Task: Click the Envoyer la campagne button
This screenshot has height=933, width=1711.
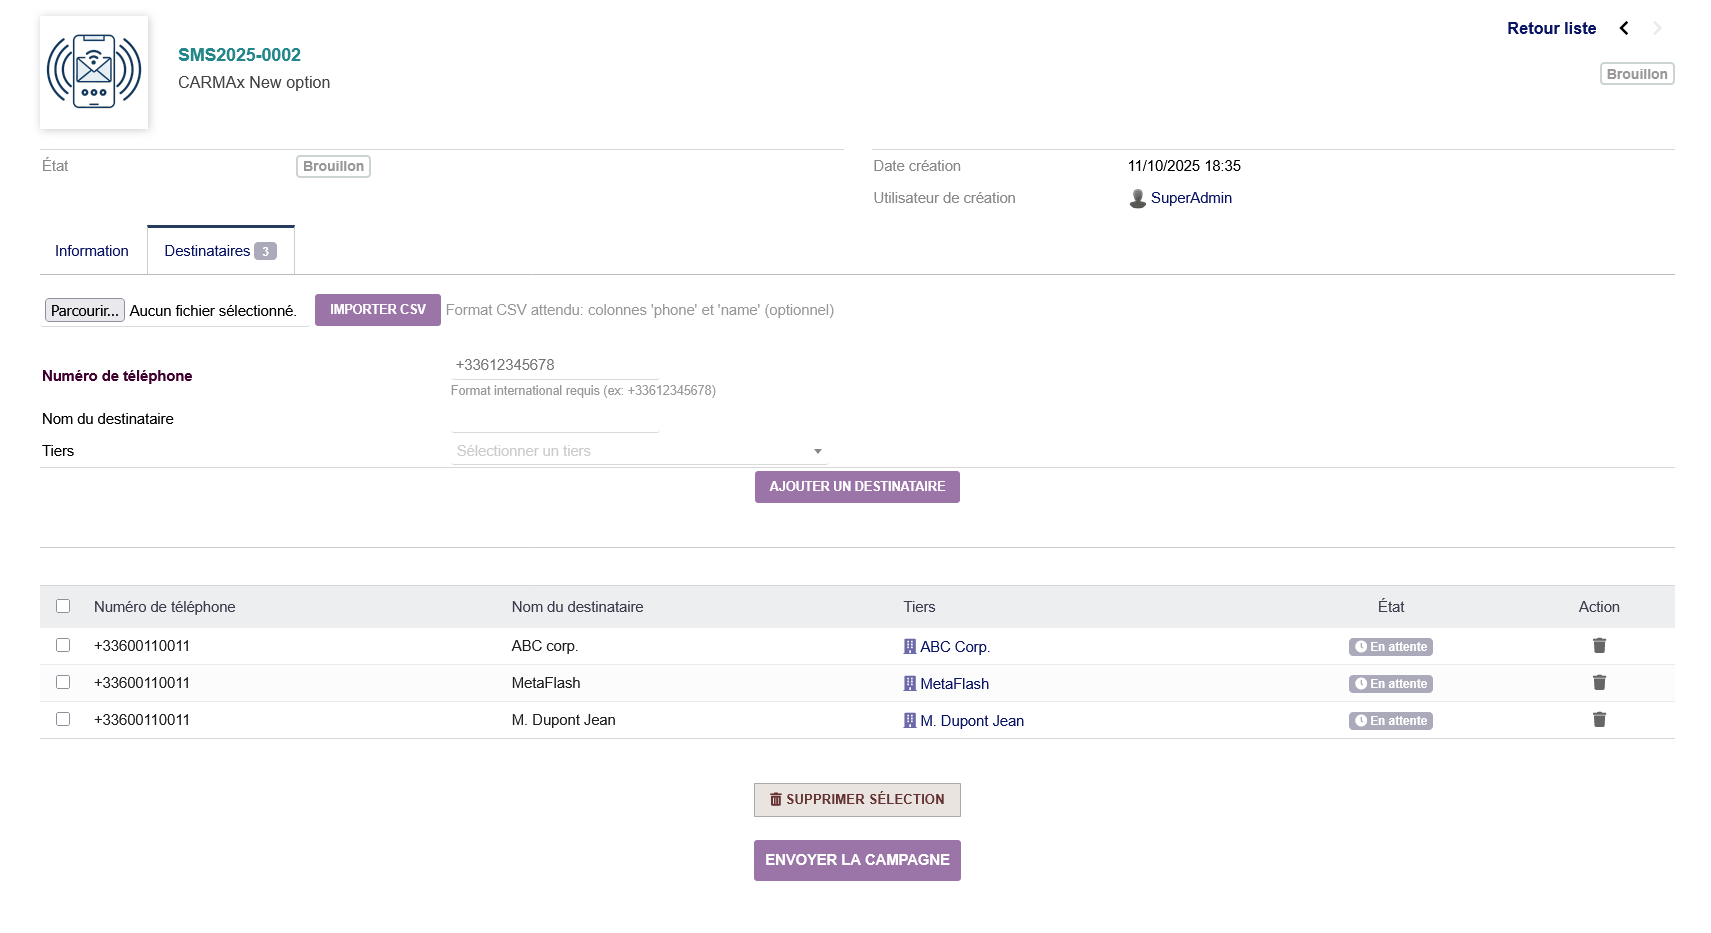Action: click(857, 860)
